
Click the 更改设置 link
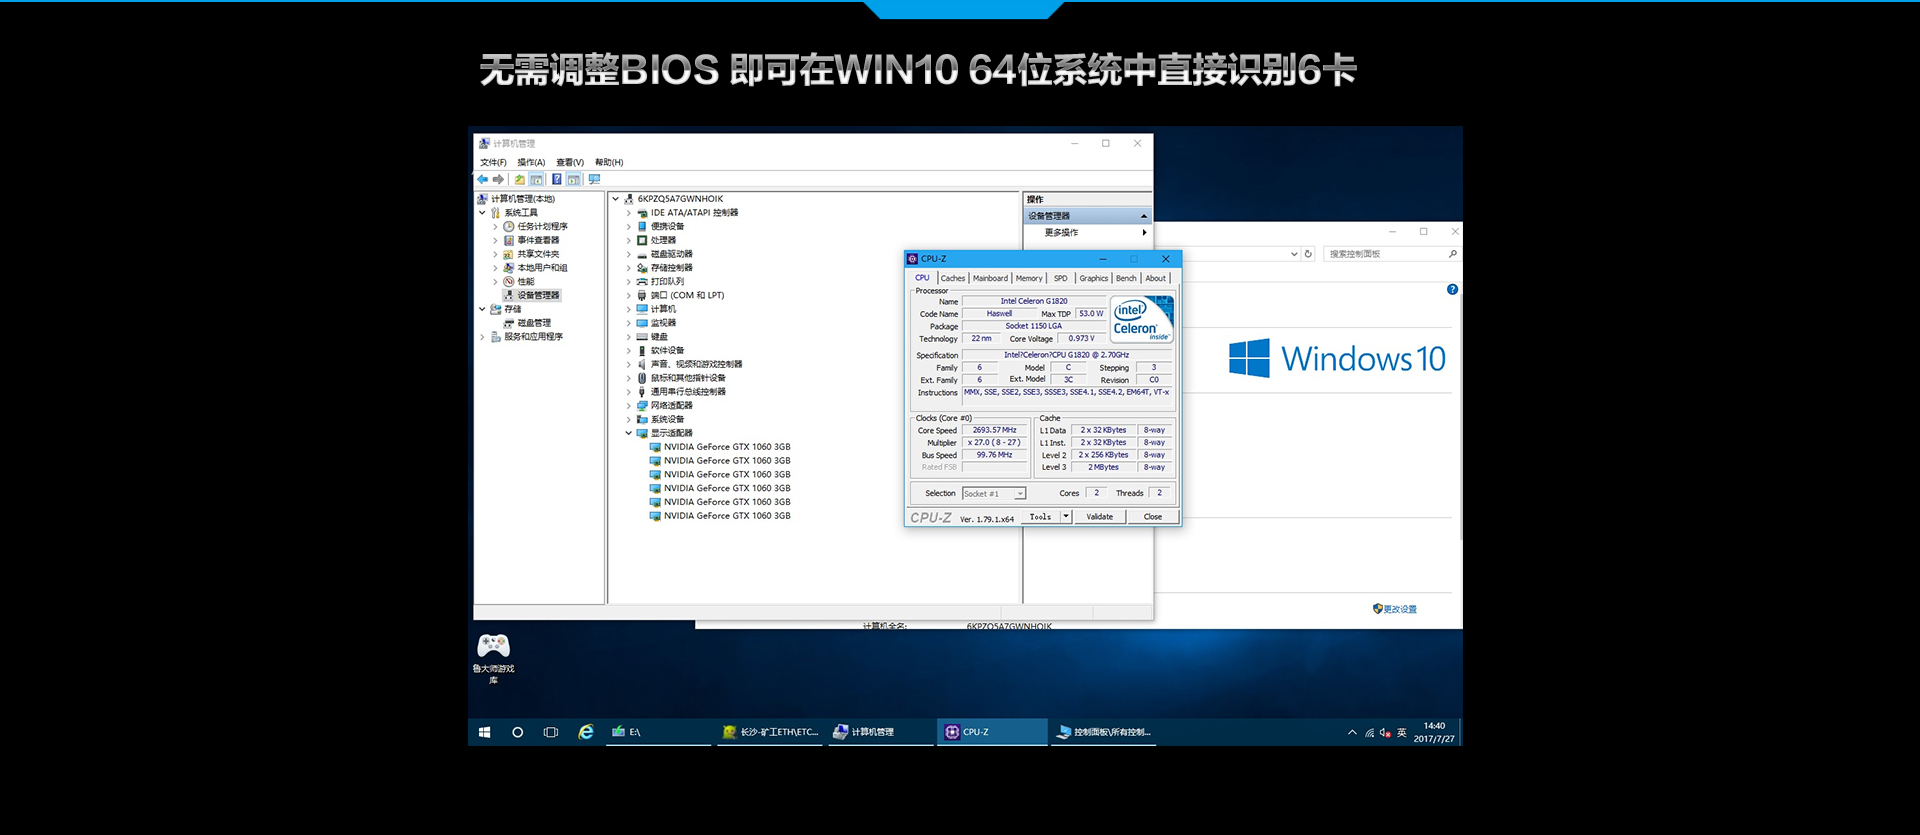[1399, 609]
